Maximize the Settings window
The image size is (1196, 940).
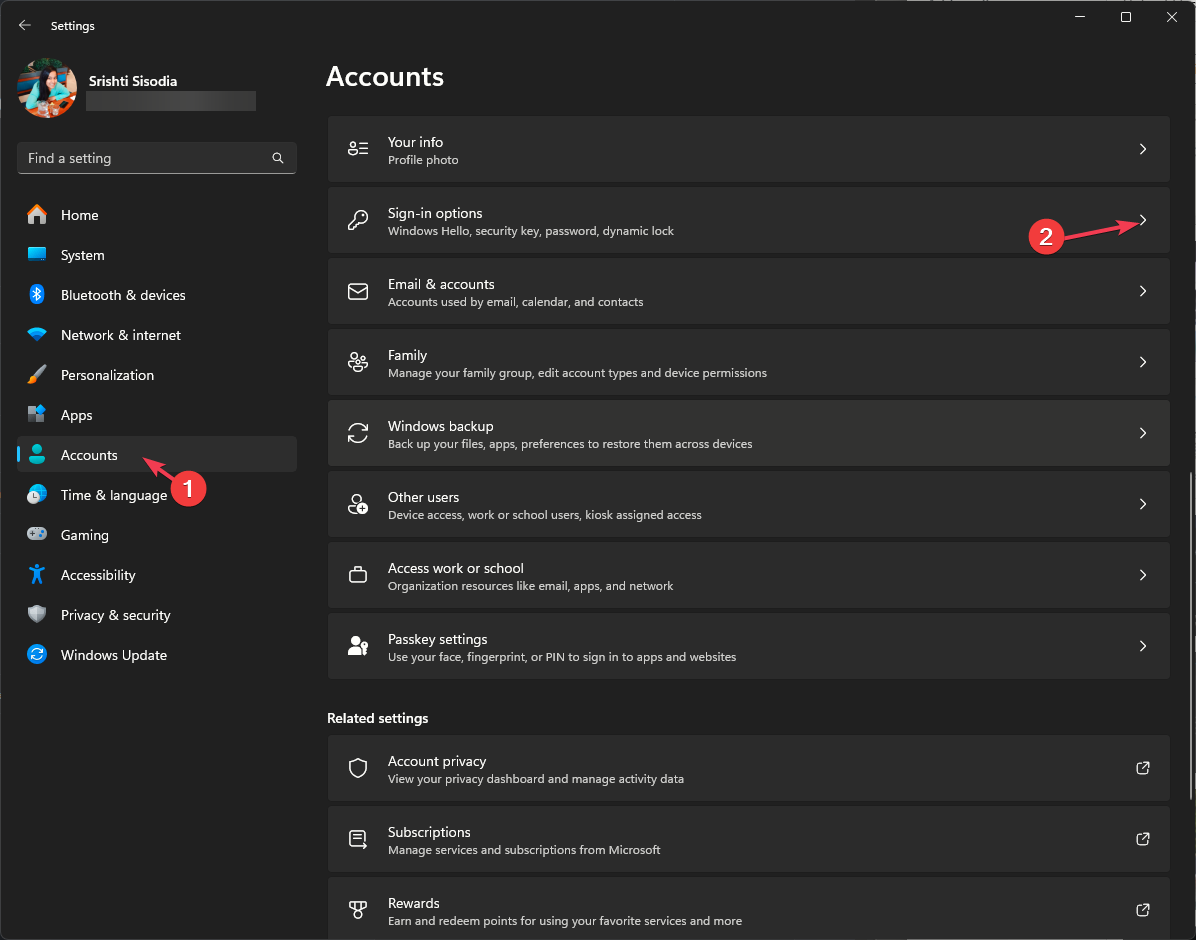pos(1126,17)
